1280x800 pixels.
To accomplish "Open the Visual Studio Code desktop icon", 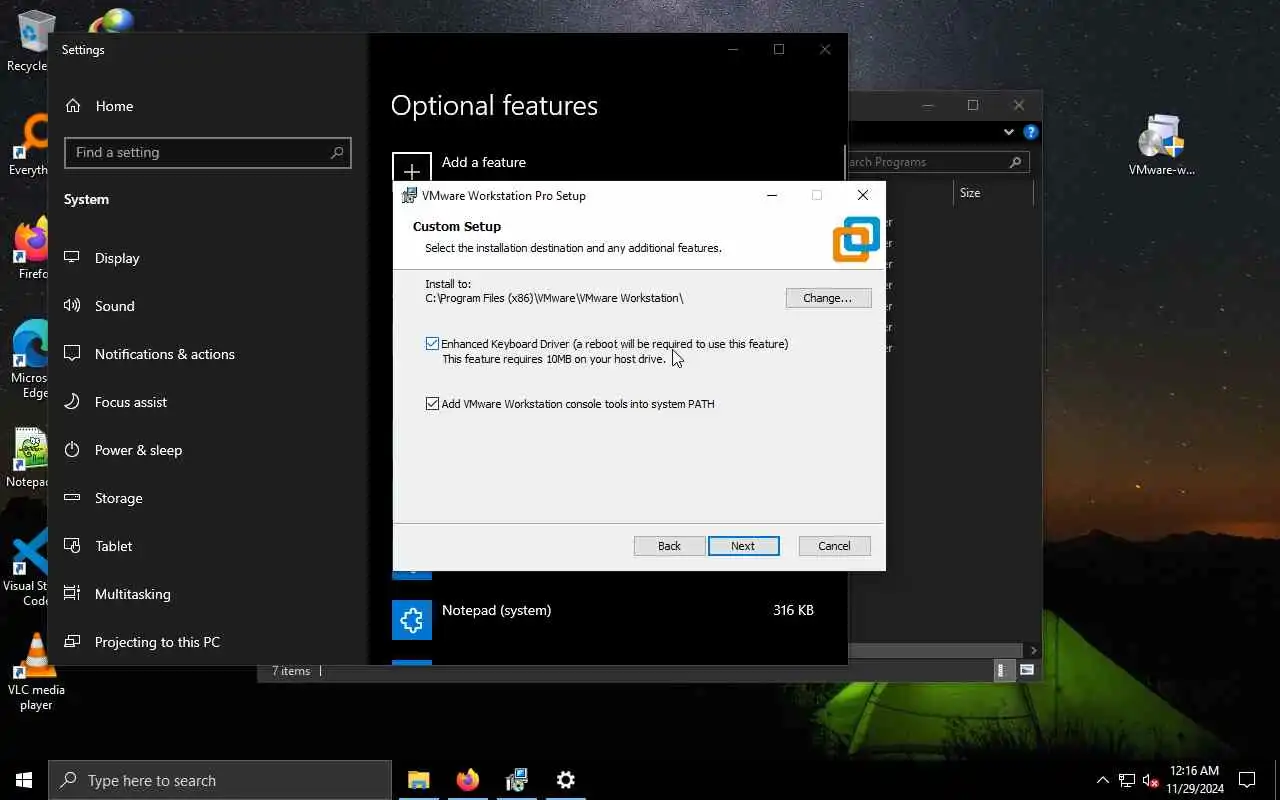I will click(28, 568).
